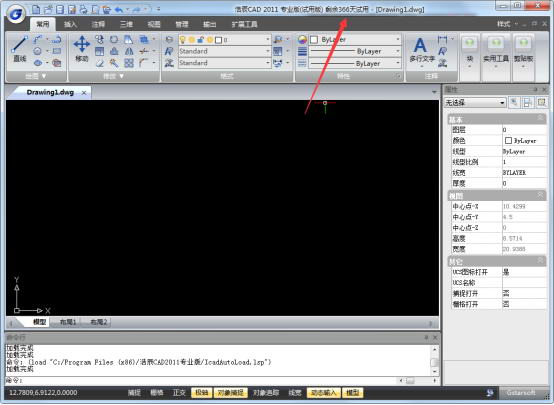
Task: Expand the ByLayer color dropdown
Action: coord(355,40)
